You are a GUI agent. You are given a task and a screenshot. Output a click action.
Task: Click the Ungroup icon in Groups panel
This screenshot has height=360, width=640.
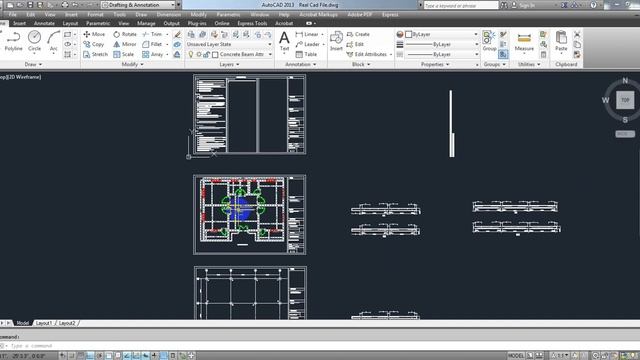click(x=503, y=34)
